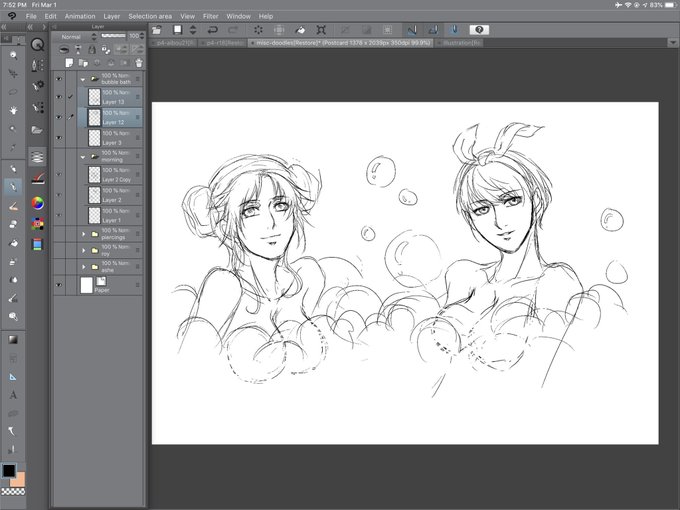The height and width of the screenshot is (510, 680).
Task: Select the transparent checkered color swatch
Action: tap(13, 491)
